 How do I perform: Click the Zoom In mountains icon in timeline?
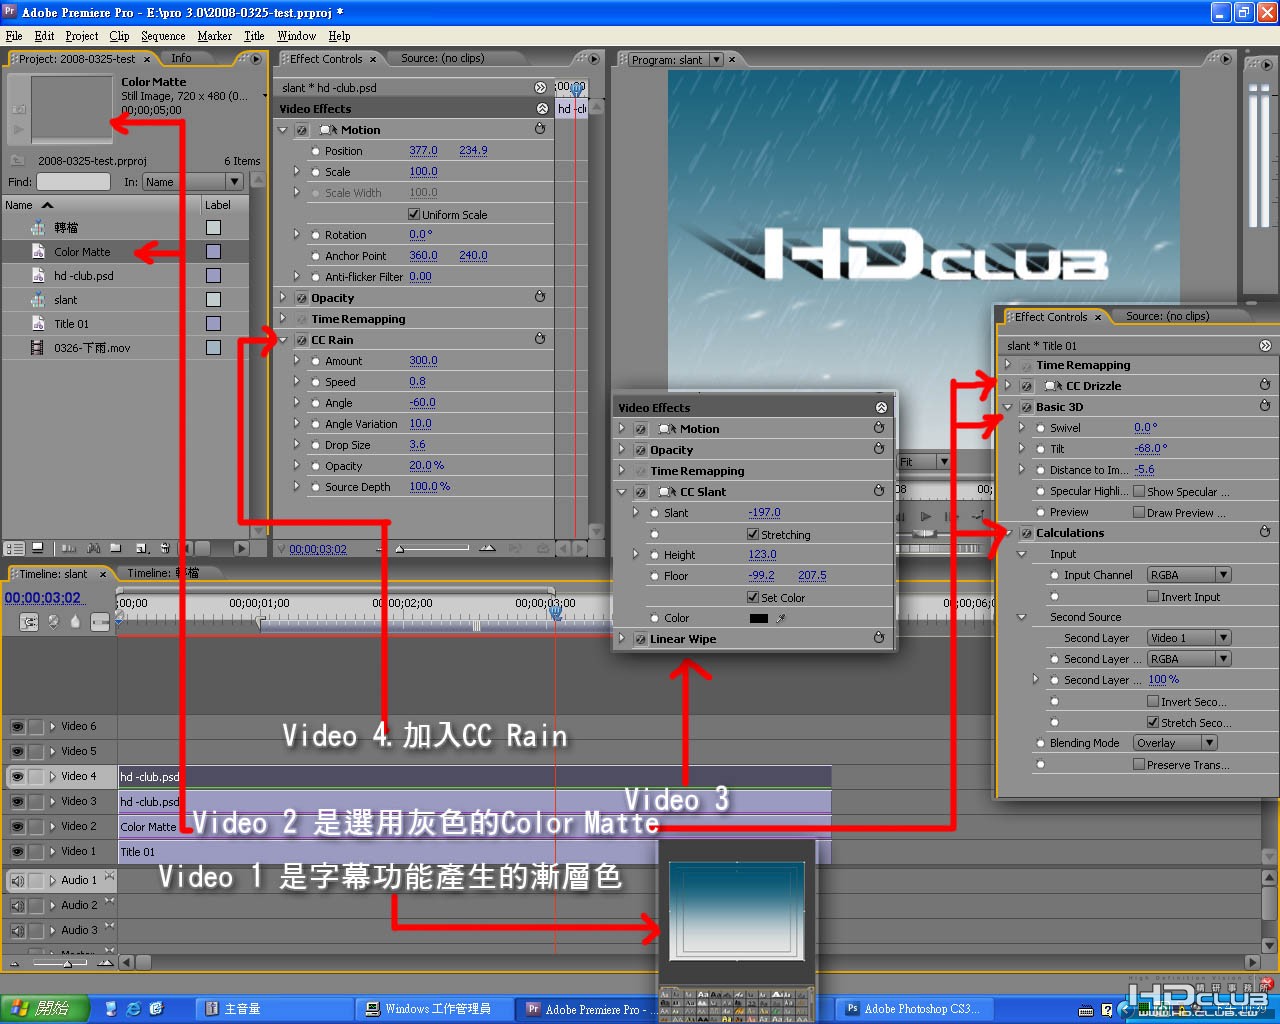tap(104, 963)
